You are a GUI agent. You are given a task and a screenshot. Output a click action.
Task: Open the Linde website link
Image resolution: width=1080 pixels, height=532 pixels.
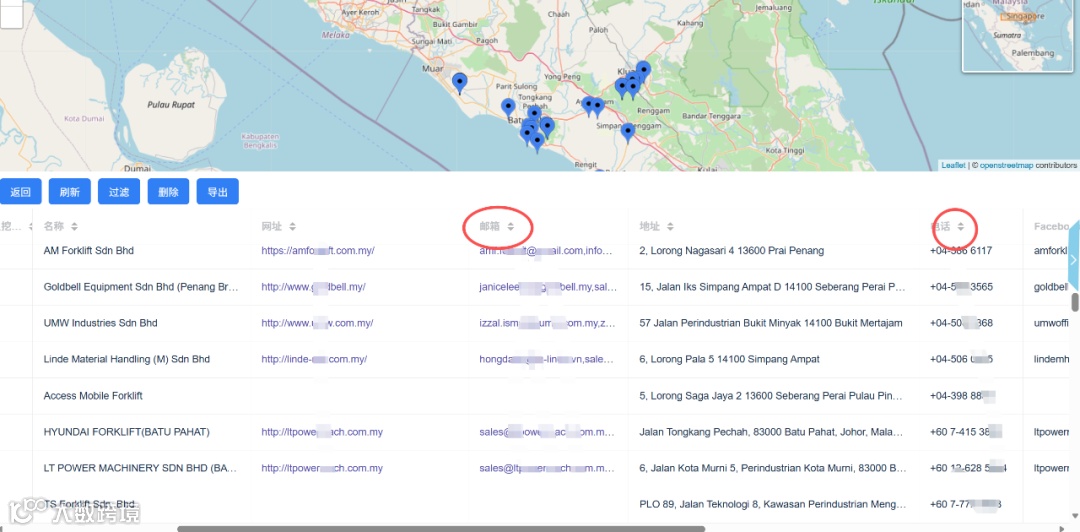click(x=314, y=359)
